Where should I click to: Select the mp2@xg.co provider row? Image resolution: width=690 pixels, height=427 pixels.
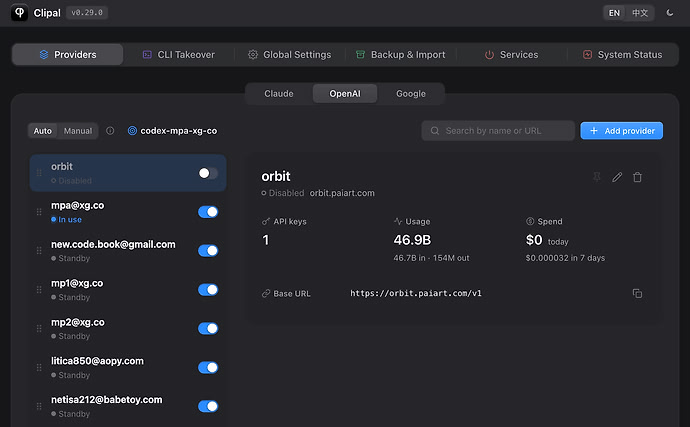coord(128,328)
